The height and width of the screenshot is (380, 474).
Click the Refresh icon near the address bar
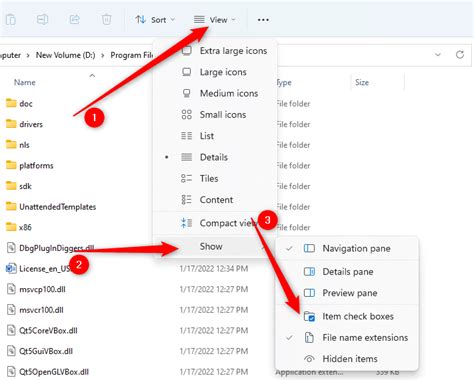tap(460, 55)
